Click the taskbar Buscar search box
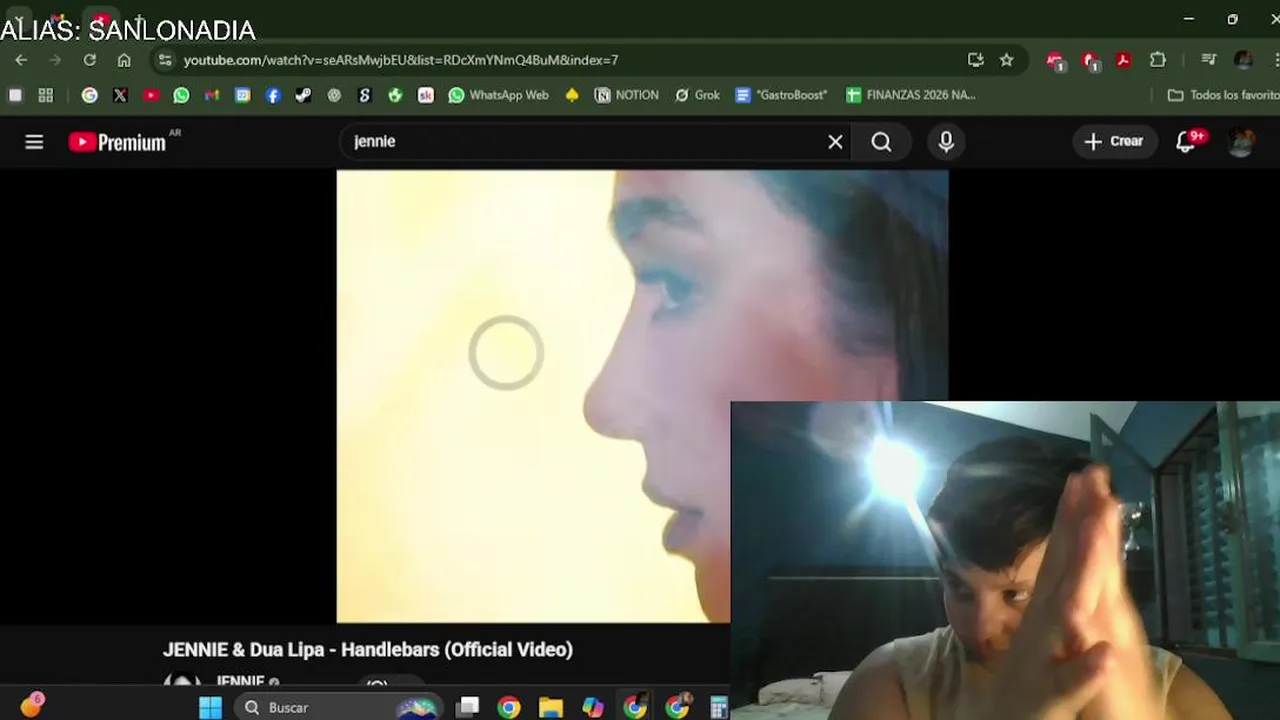The width and height of the screenshot is (1280, 720). [340, 708]
